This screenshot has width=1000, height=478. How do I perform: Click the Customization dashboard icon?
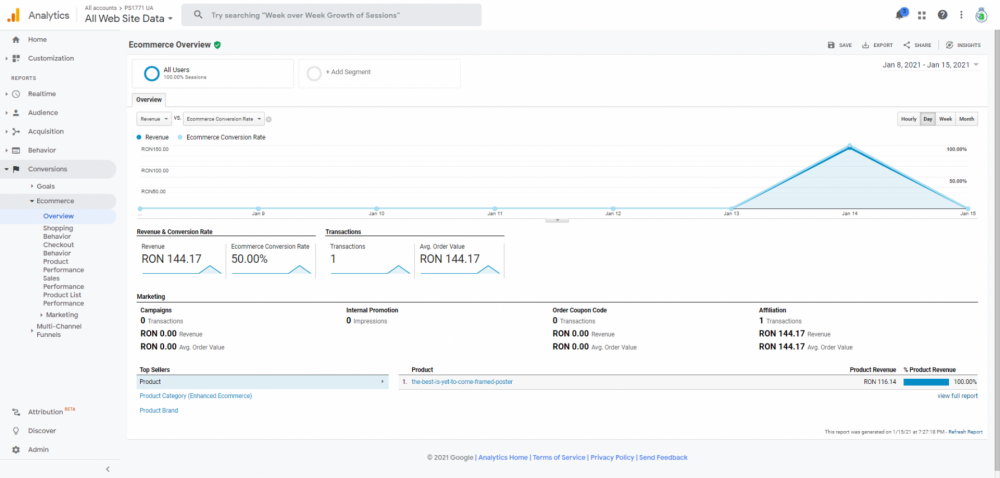tap(16, 59)
